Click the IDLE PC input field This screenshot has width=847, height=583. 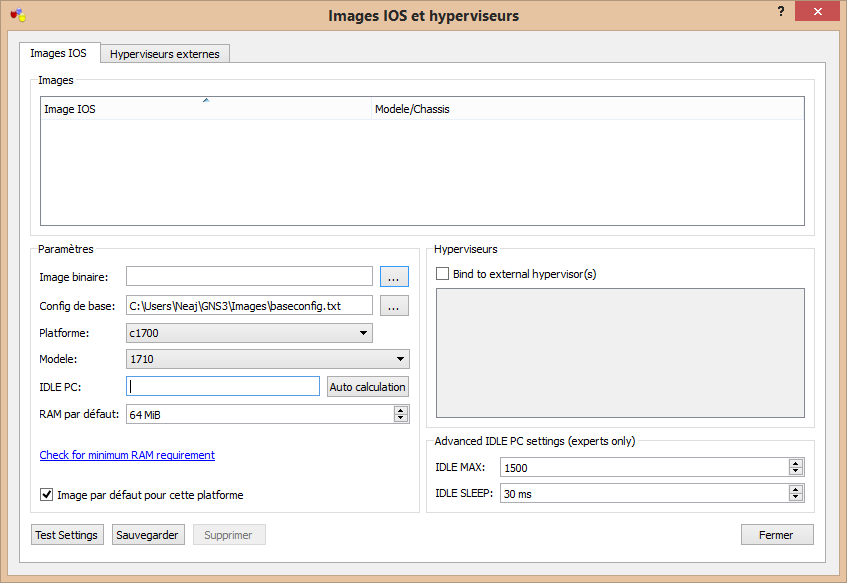pos(222,387)
